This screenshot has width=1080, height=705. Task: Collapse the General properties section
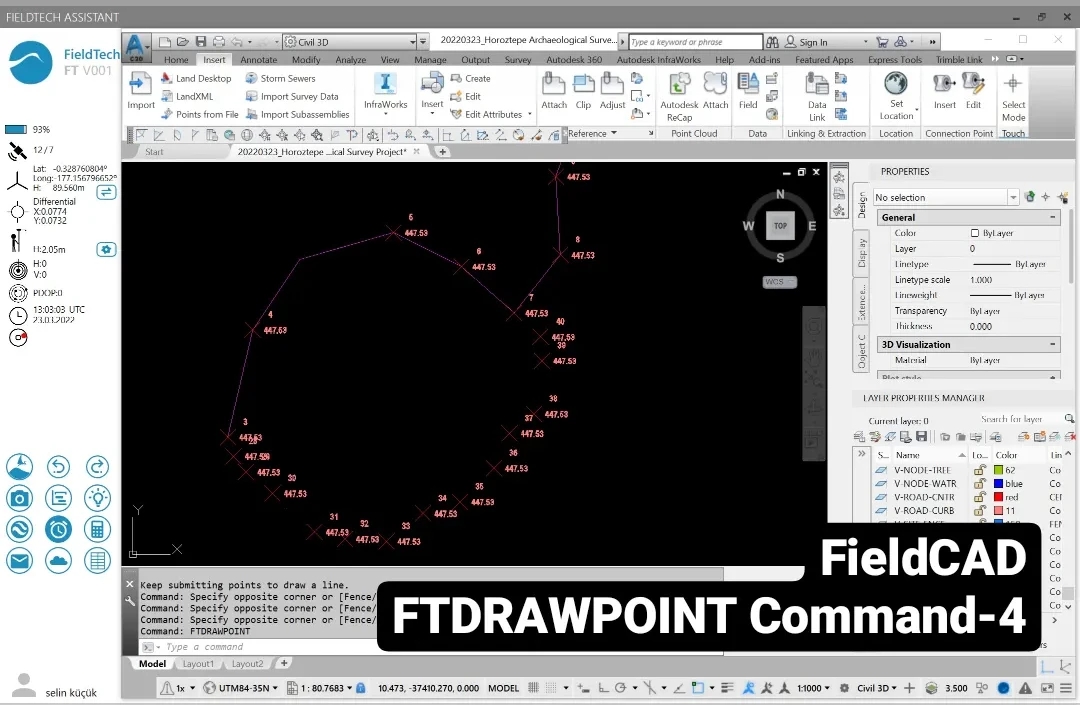tap(1052, 218)
